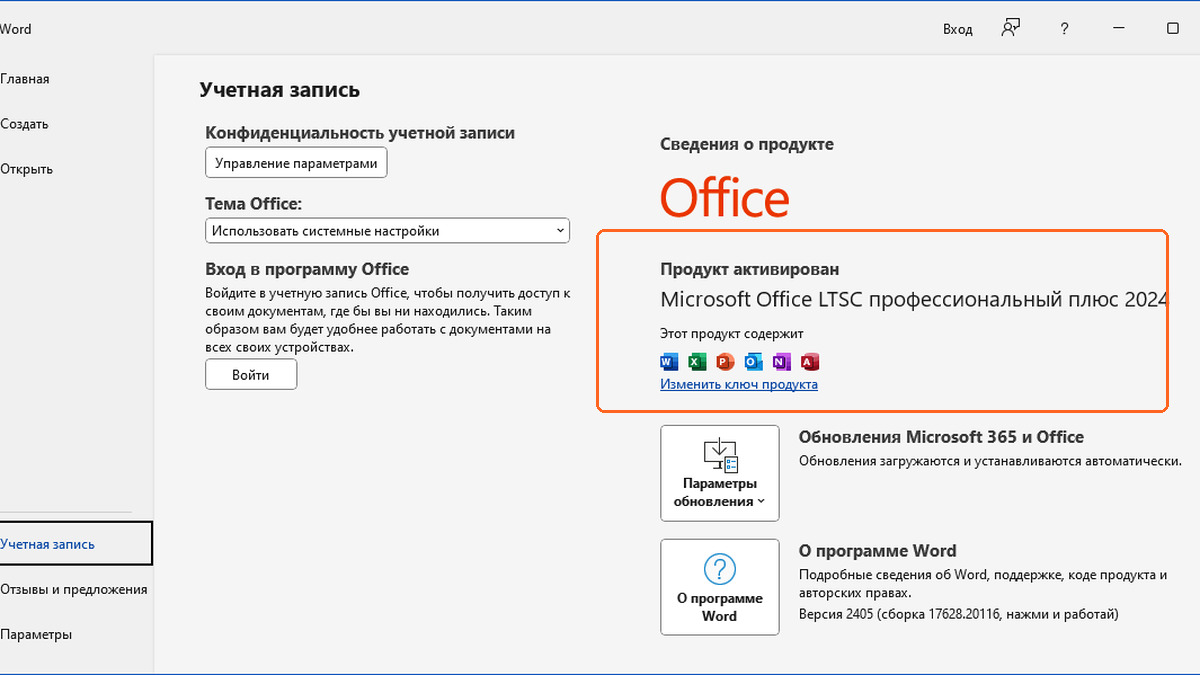
Task: Click the PowerPoint icon in the product list
Action: coord(725,362)
